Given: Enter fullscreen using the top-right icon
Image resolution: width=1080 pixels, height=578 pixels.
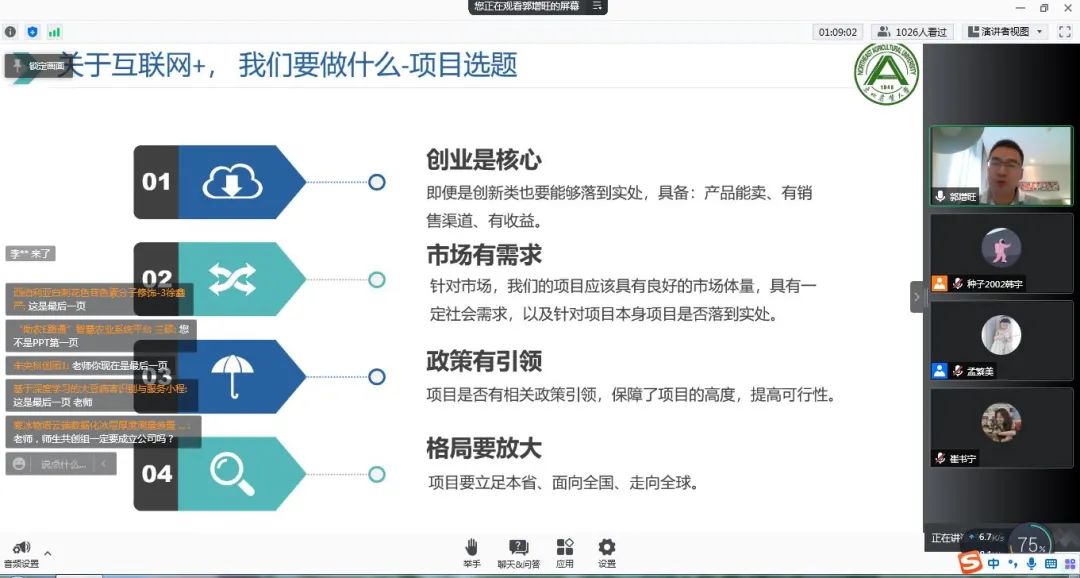Looking at the screenshot, I should (1064, 32).
